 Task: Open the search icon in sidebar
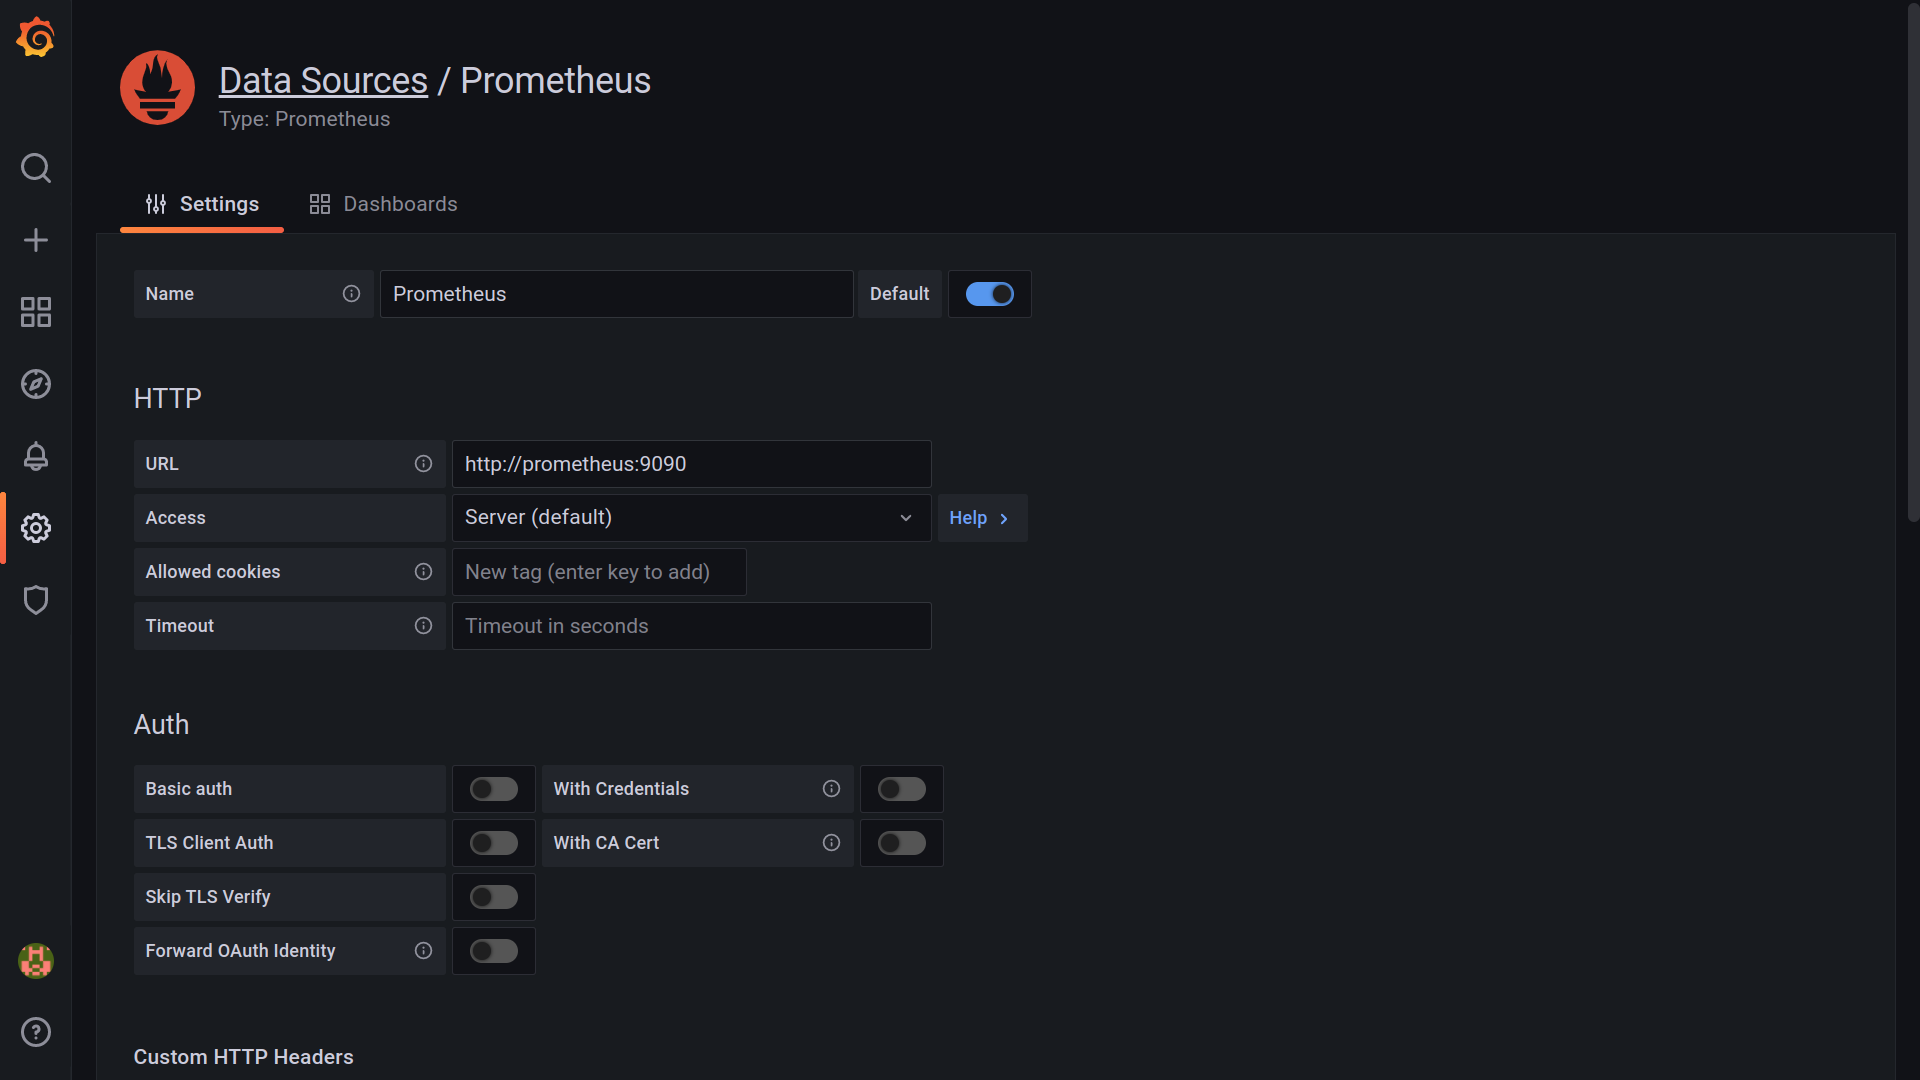[36, 168]
